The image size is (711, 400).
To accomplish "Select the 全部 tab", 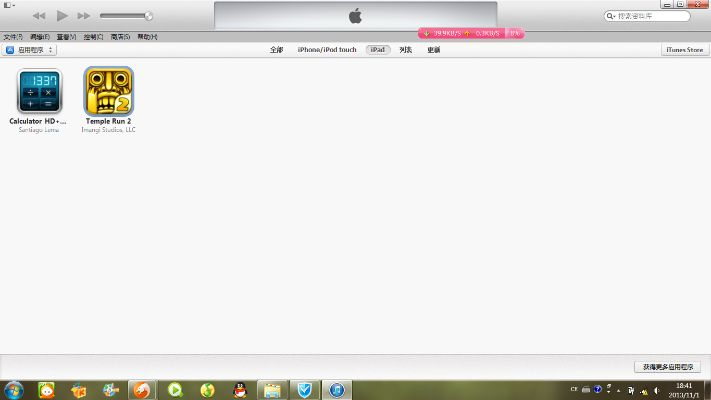I will click(x=277, y=49).
